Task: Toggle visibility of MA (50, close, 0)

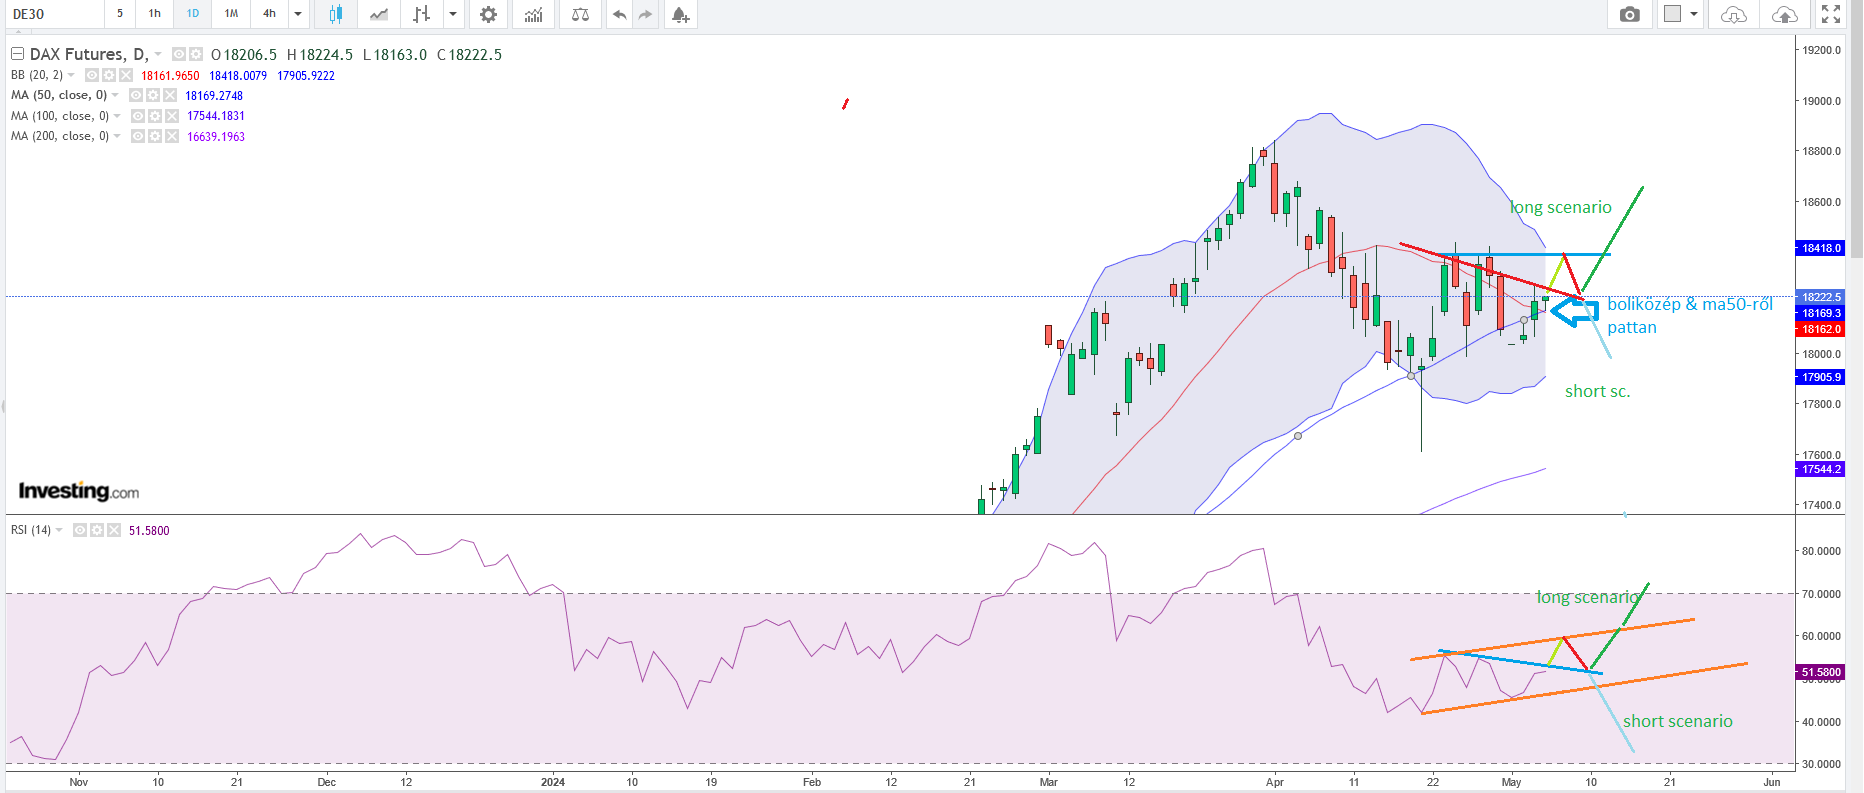Action: pyautogui.click(x=136, y=95)
